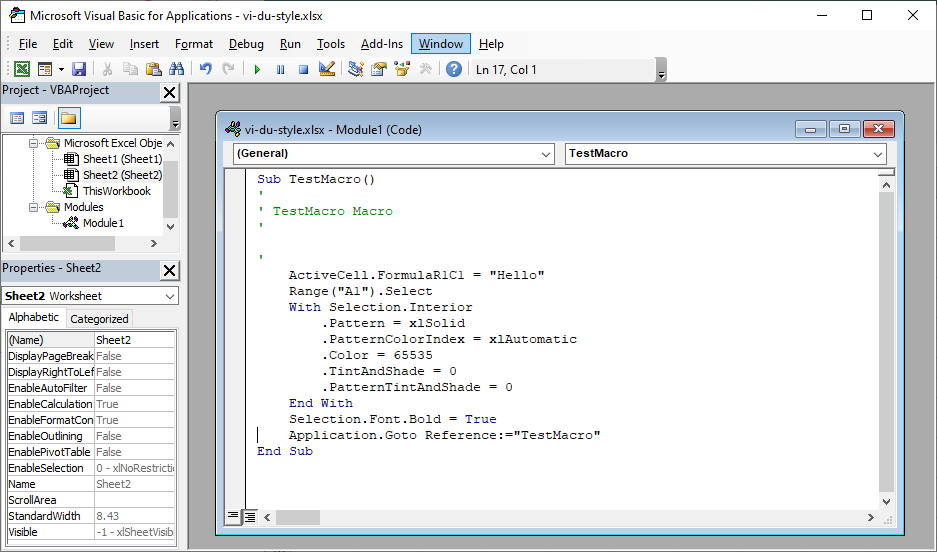Collapse the Modules folder node

coord(33,207)
